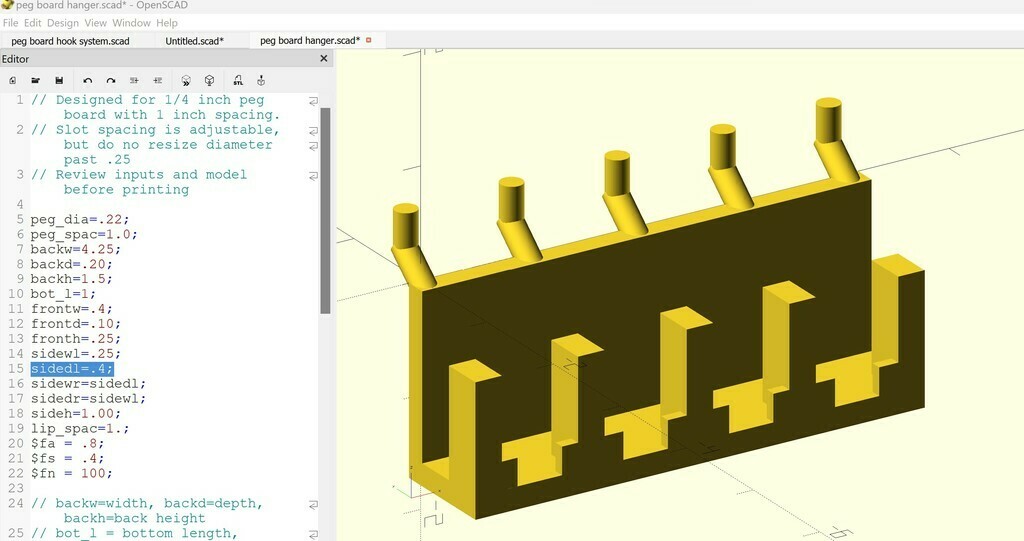Export the model as STL

click(238, 80)
